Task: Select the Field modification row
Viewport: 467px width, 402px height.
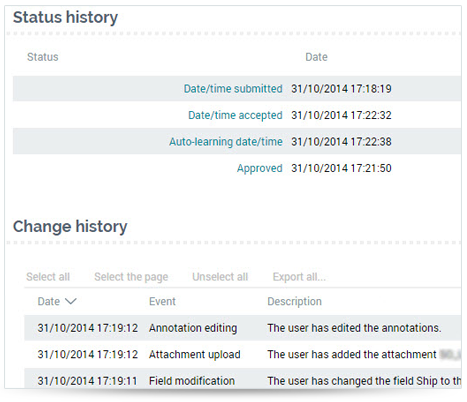Action: pyautogui.click(x=243, y=379)
